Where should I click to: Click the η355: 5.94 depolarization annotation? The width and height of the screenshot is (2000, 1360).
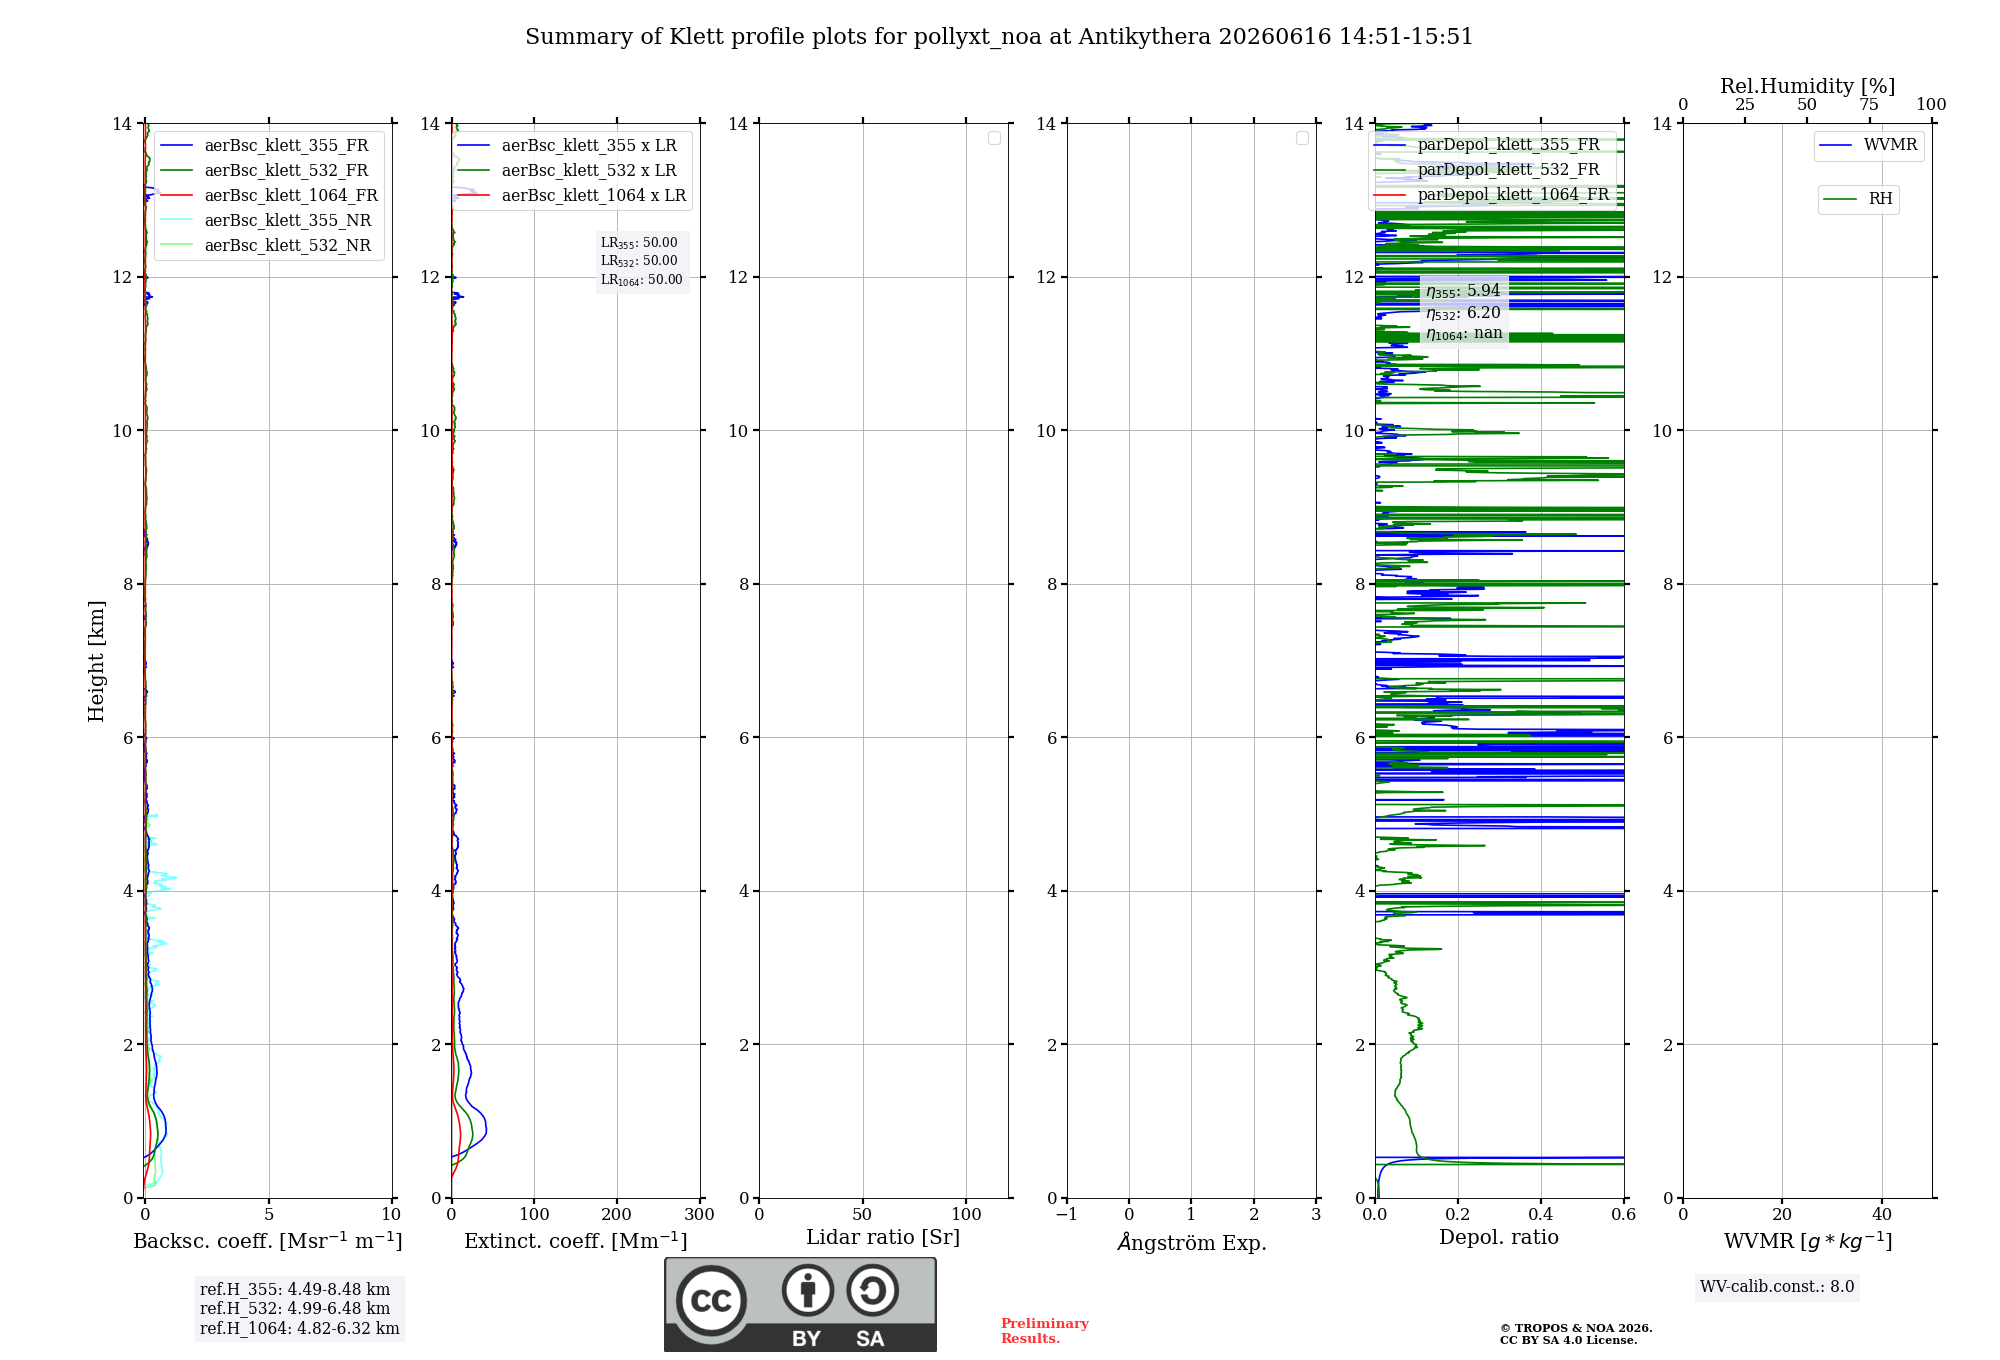point(1463,291)
